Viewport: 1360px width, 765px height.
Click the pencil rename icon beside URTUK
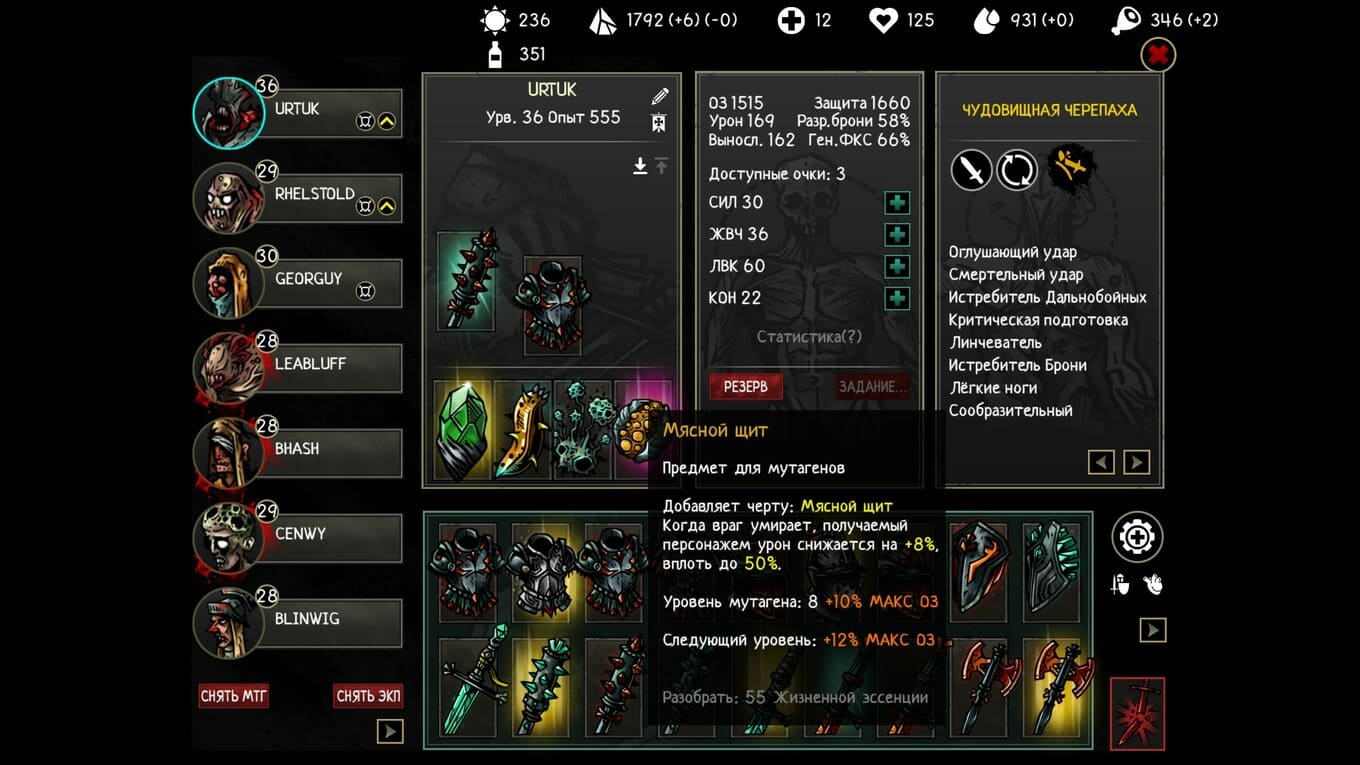659,97
